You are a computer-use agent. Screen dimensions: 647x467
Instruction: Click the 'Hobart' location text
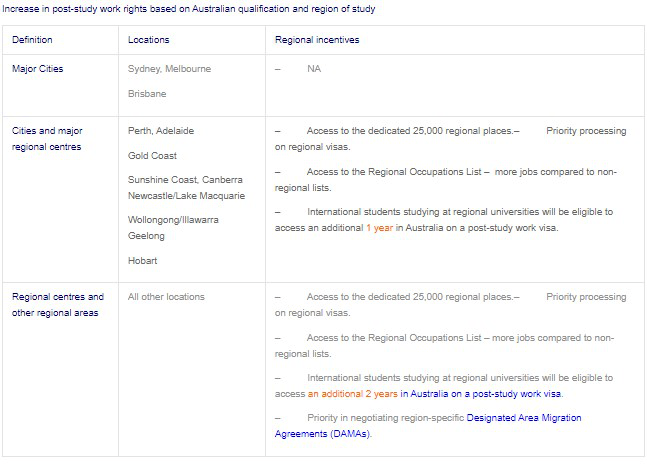coord(142,261)
